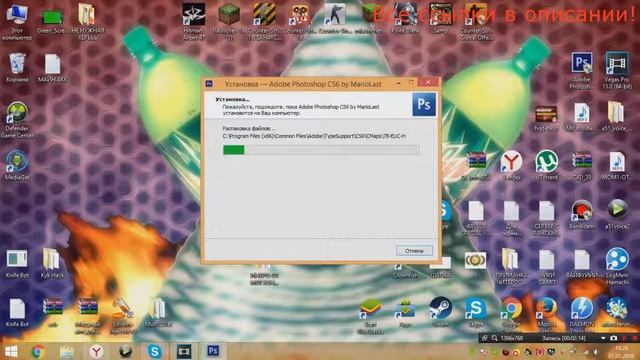Open the Skype desktop shortcut

(x=476, y=312)
